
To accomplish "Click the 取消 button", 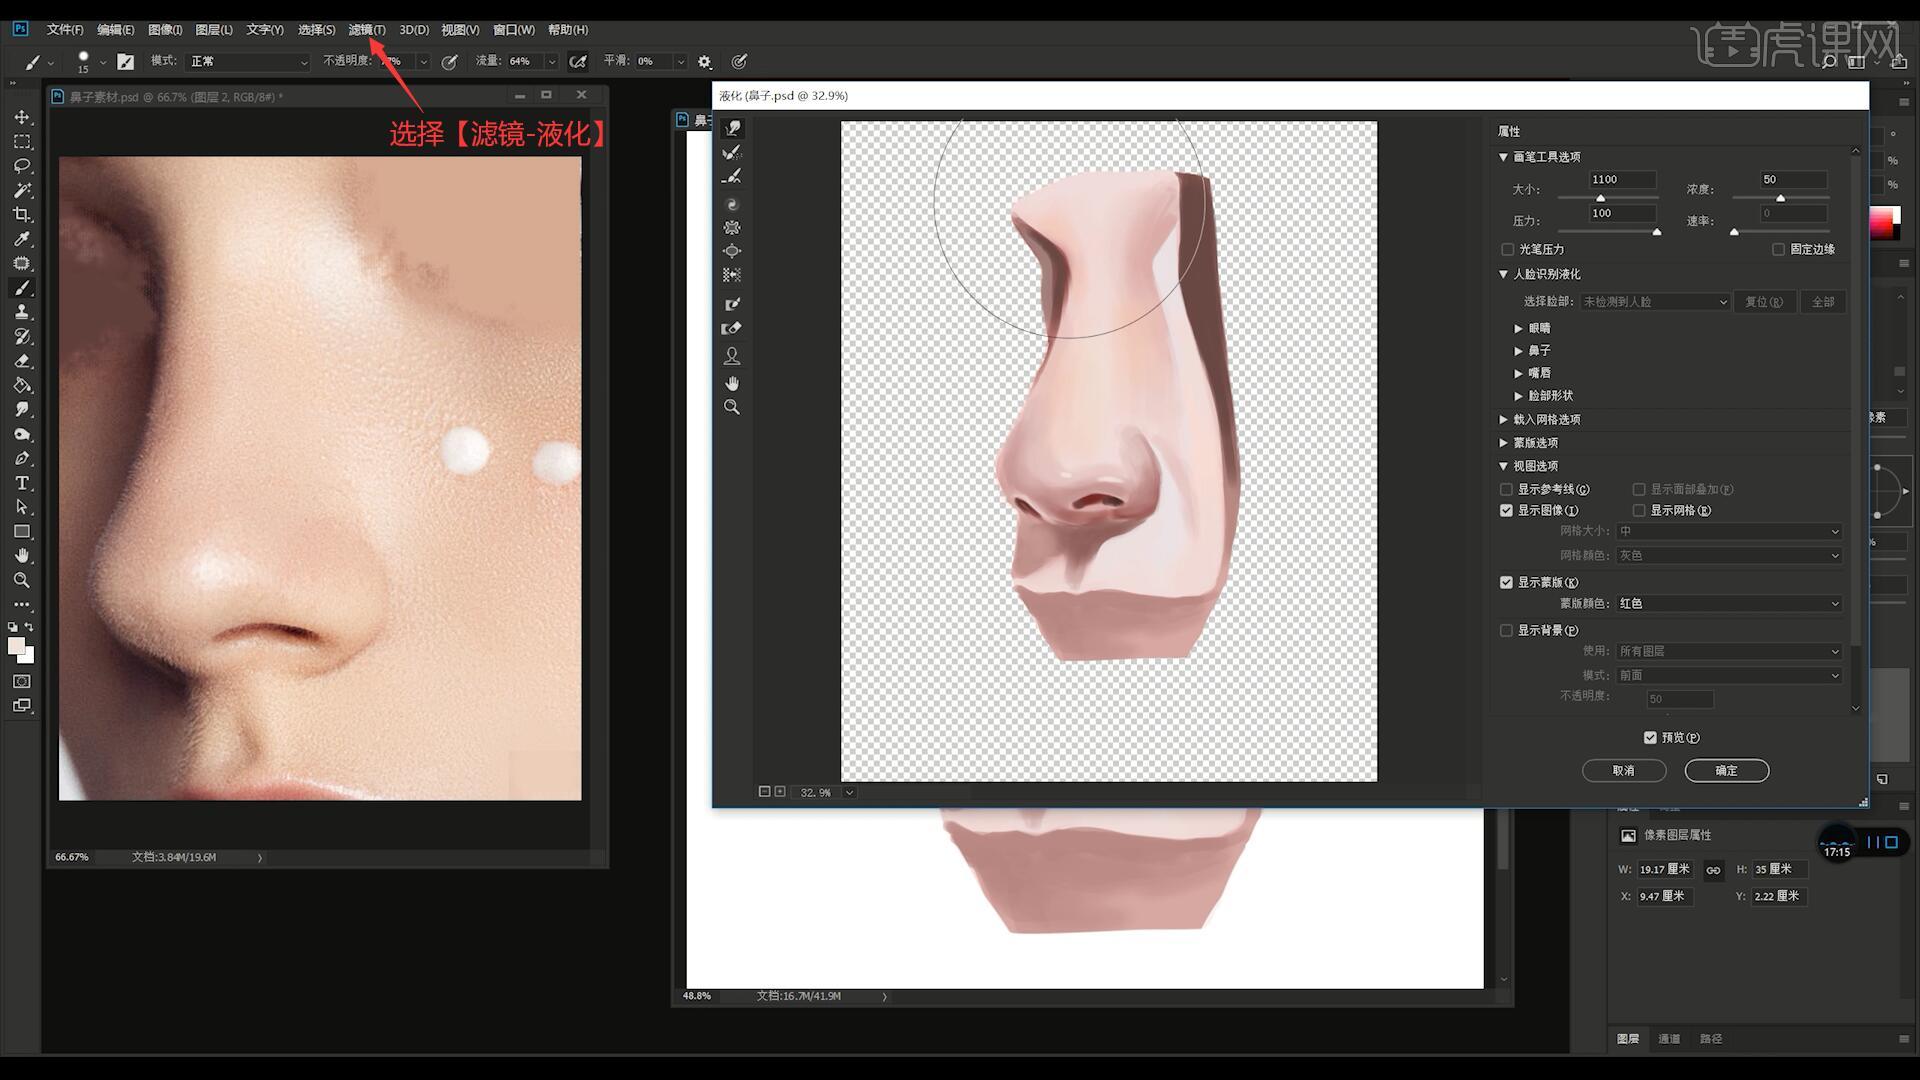I will (1623, 770).
